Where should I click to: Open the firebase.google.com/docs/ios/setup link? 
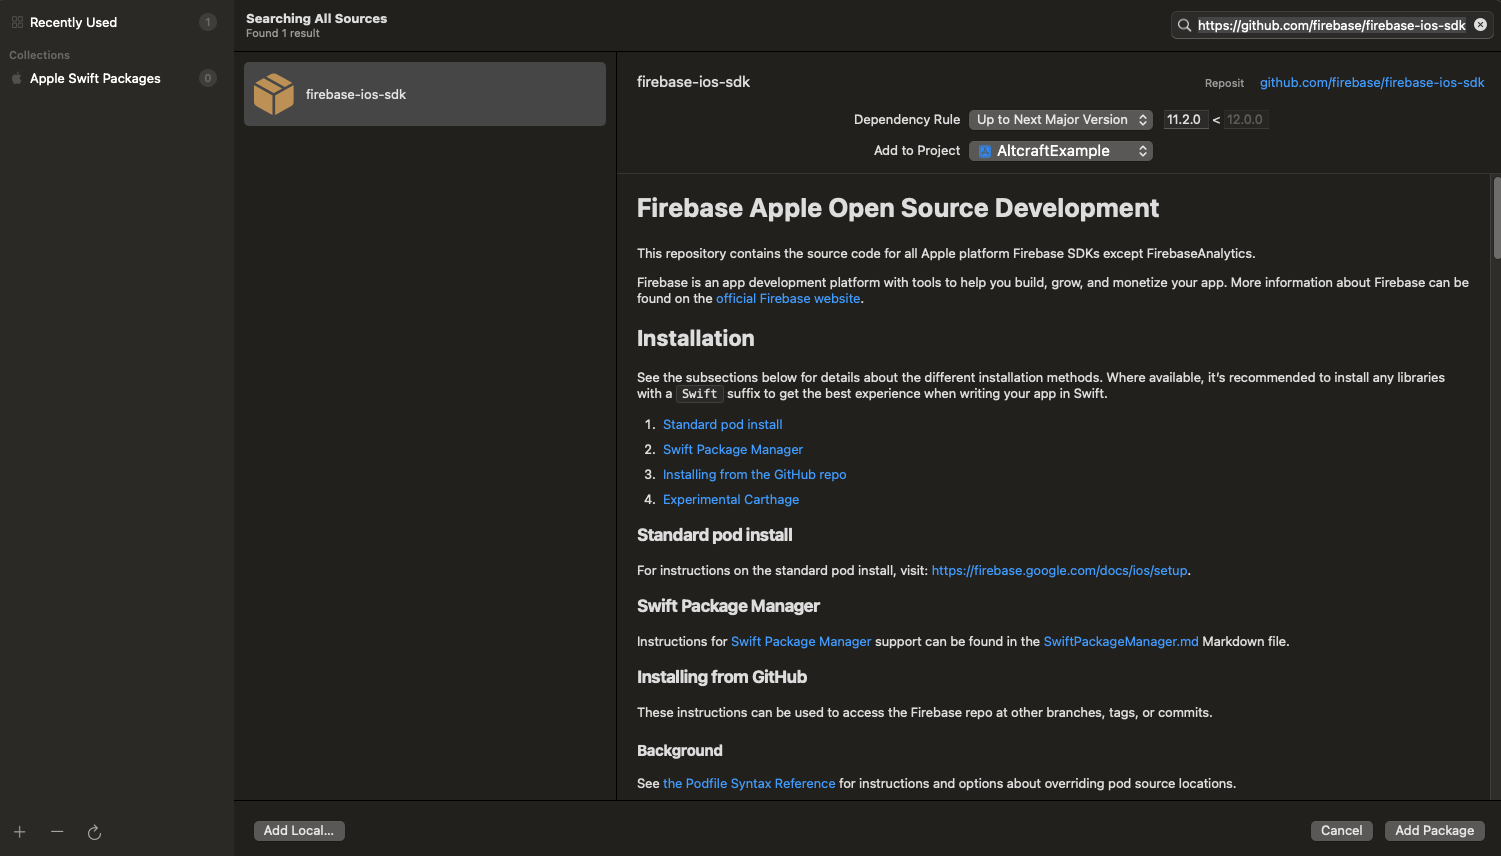(1059, 570)
